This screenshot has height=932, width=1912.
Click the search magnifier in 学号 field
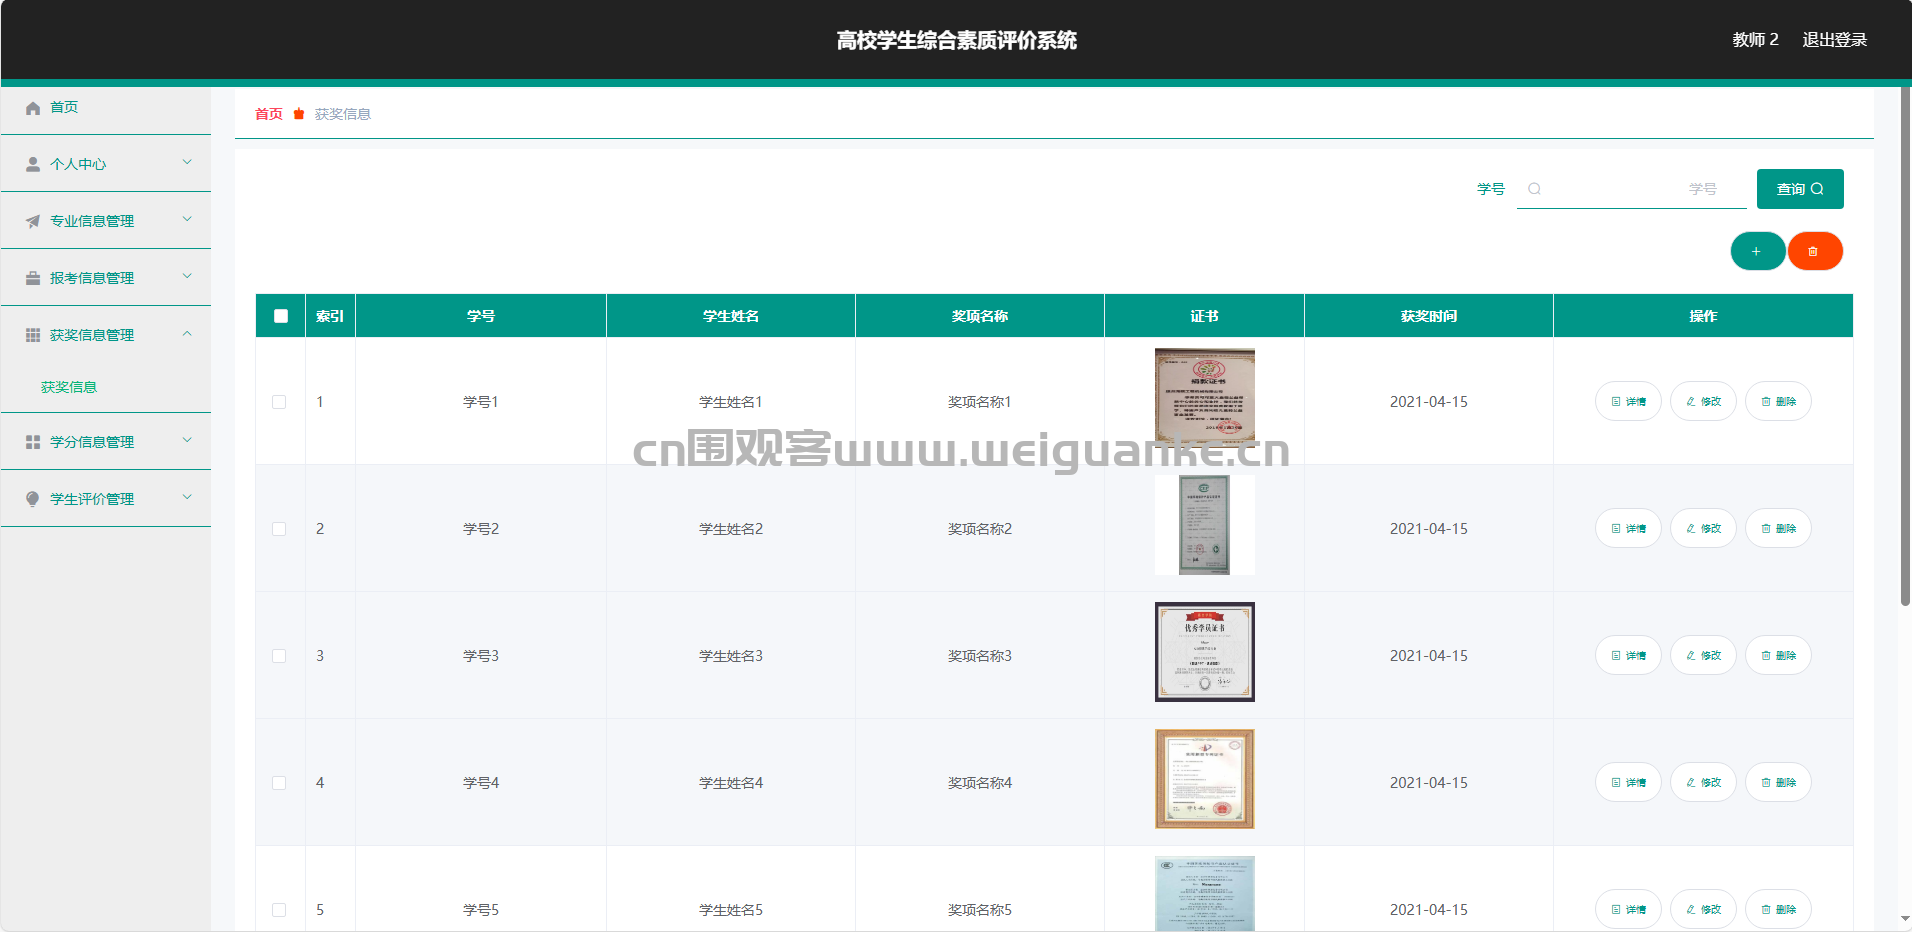click(x=1534, y=189)
